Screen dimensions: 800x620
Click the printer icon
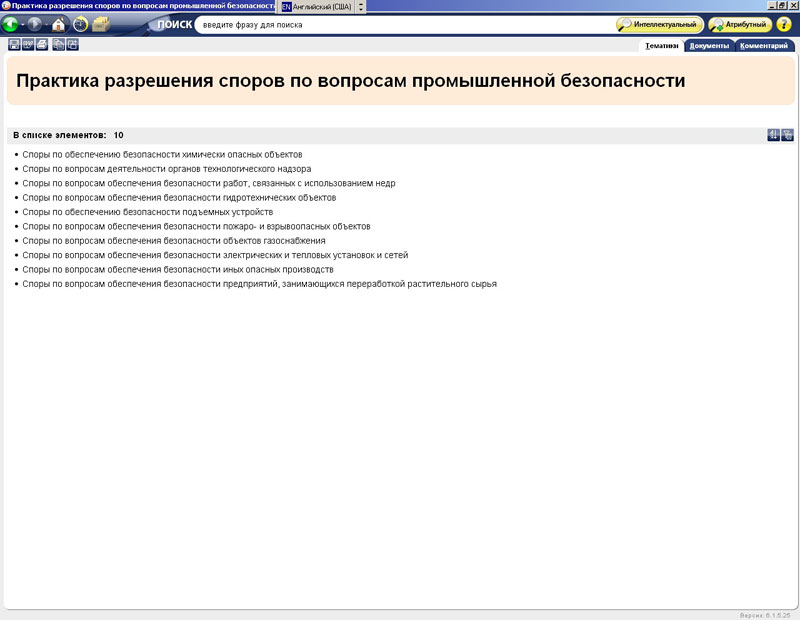tap(42, 45)
